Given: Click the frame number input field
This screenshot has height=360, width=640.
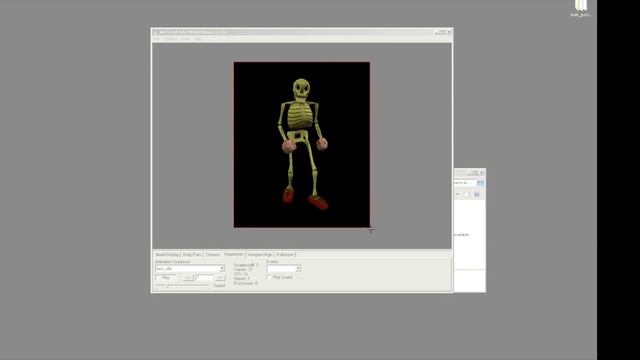Looking at the screenshot, I should click(204, 278).
